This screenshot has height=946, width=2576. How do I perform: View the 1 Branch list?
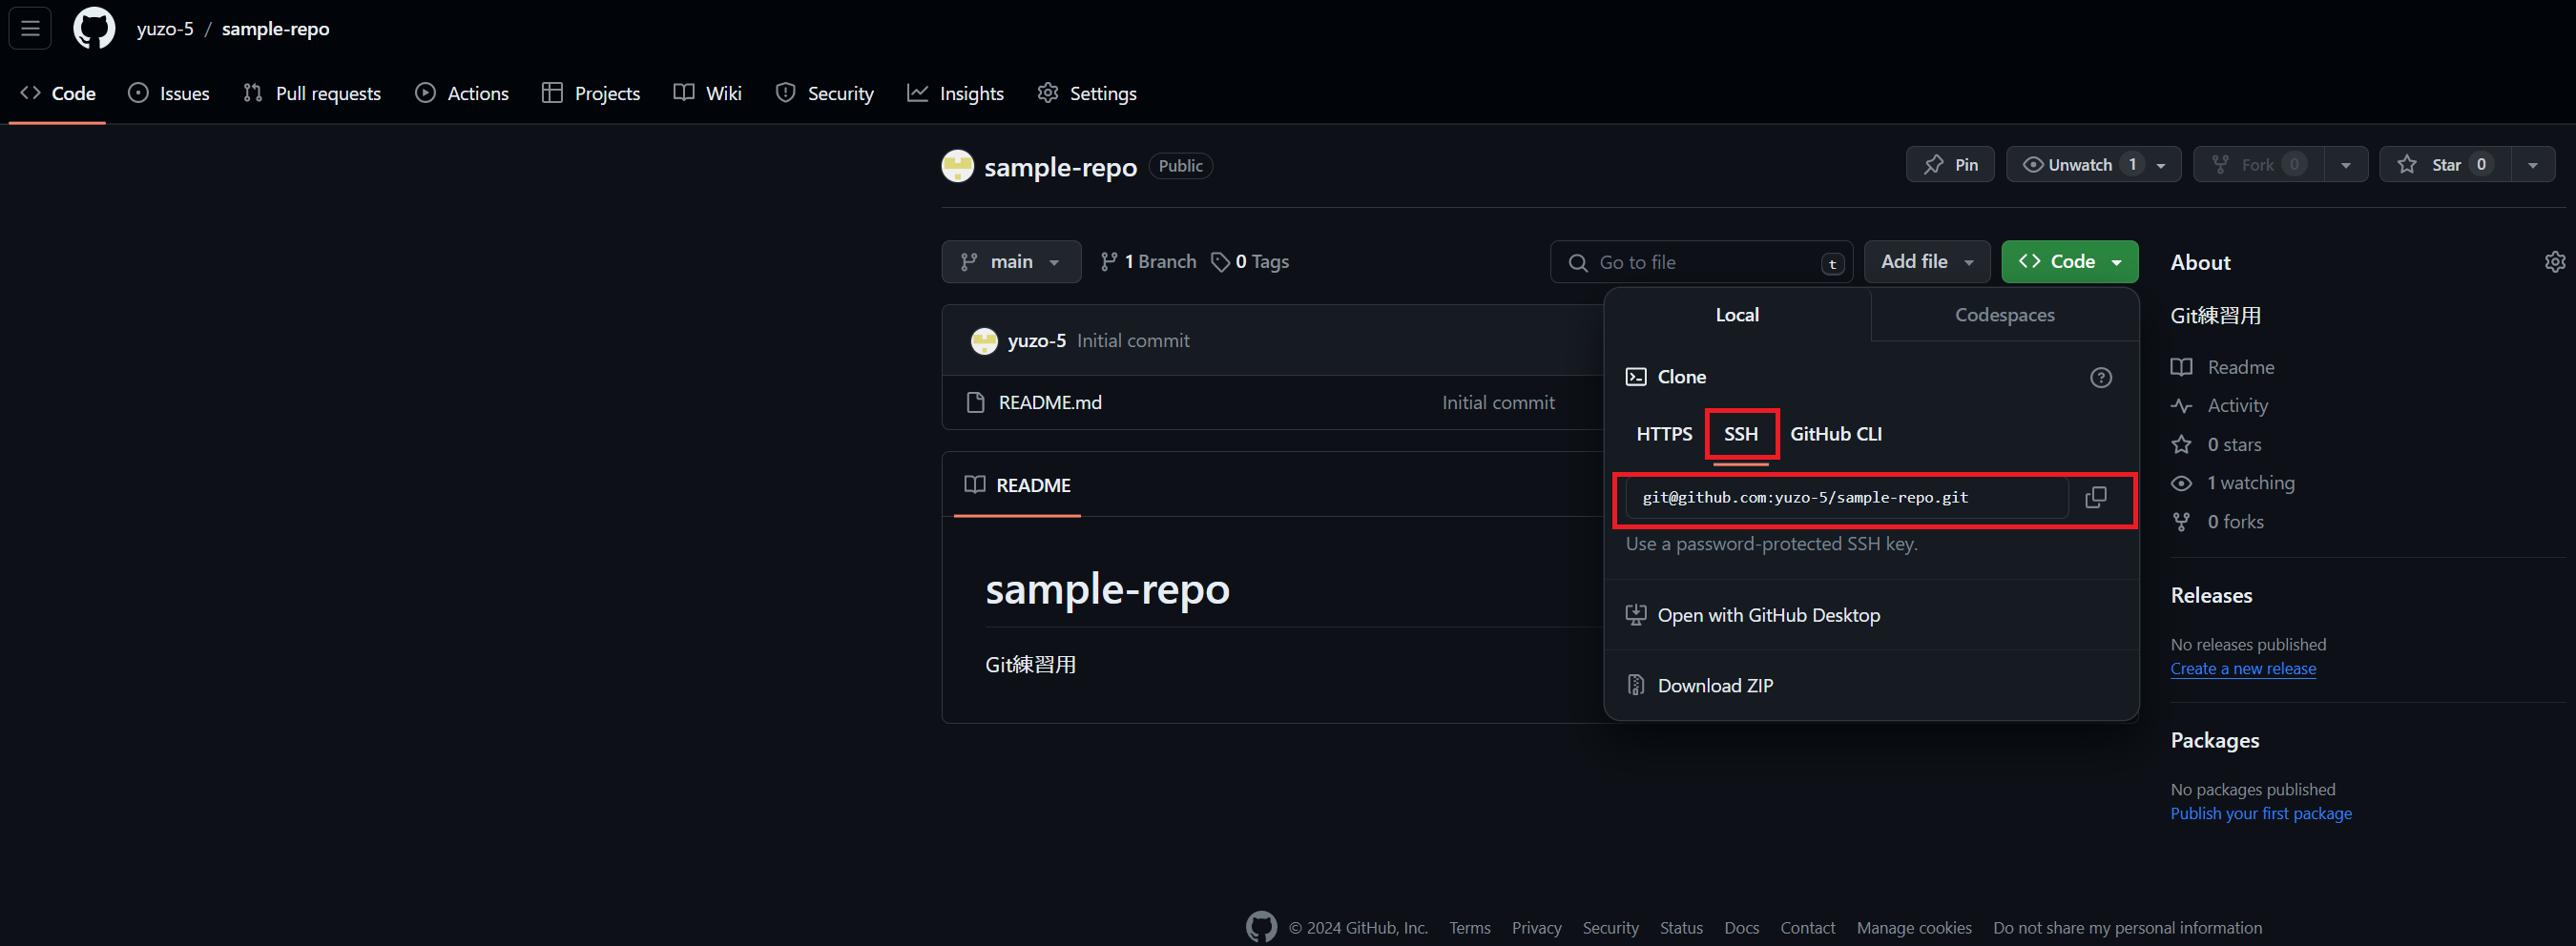[1148, 262]
